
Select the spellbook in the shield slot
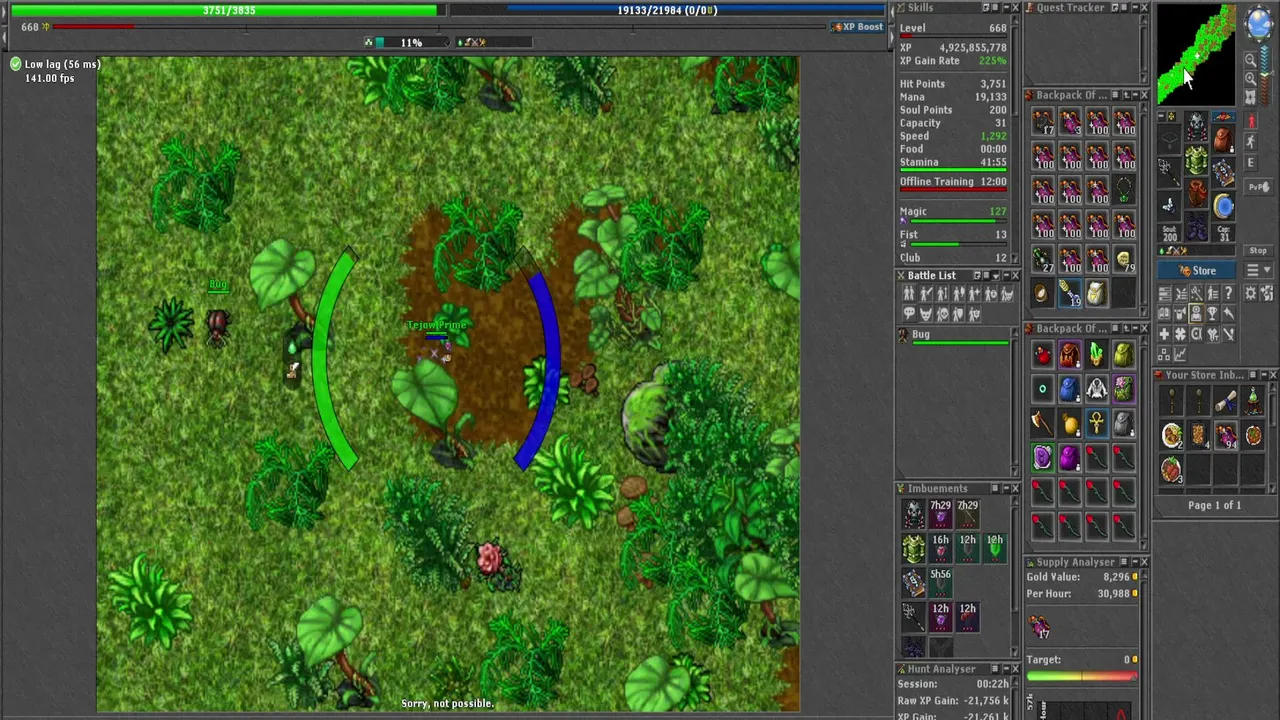click(x=1223, y=172)
